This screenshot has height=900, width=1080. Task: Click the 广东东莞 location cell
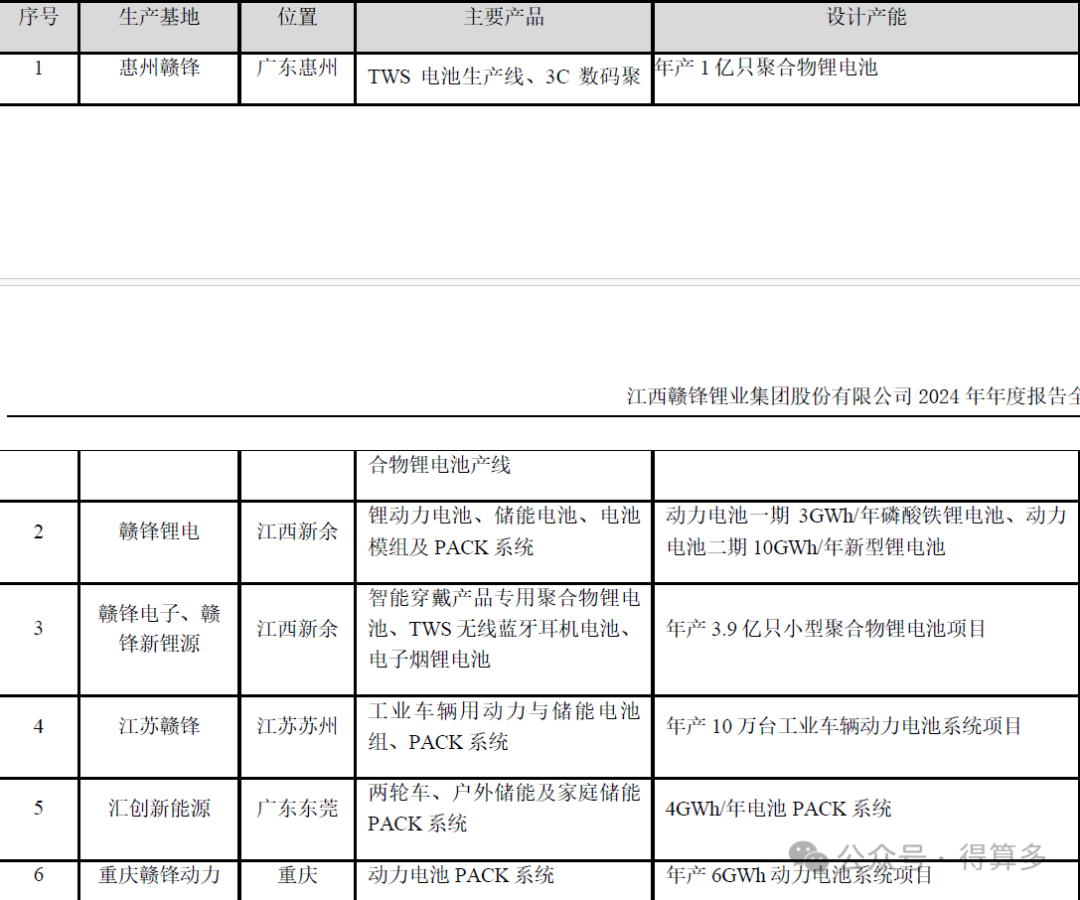tap(297, 819)
